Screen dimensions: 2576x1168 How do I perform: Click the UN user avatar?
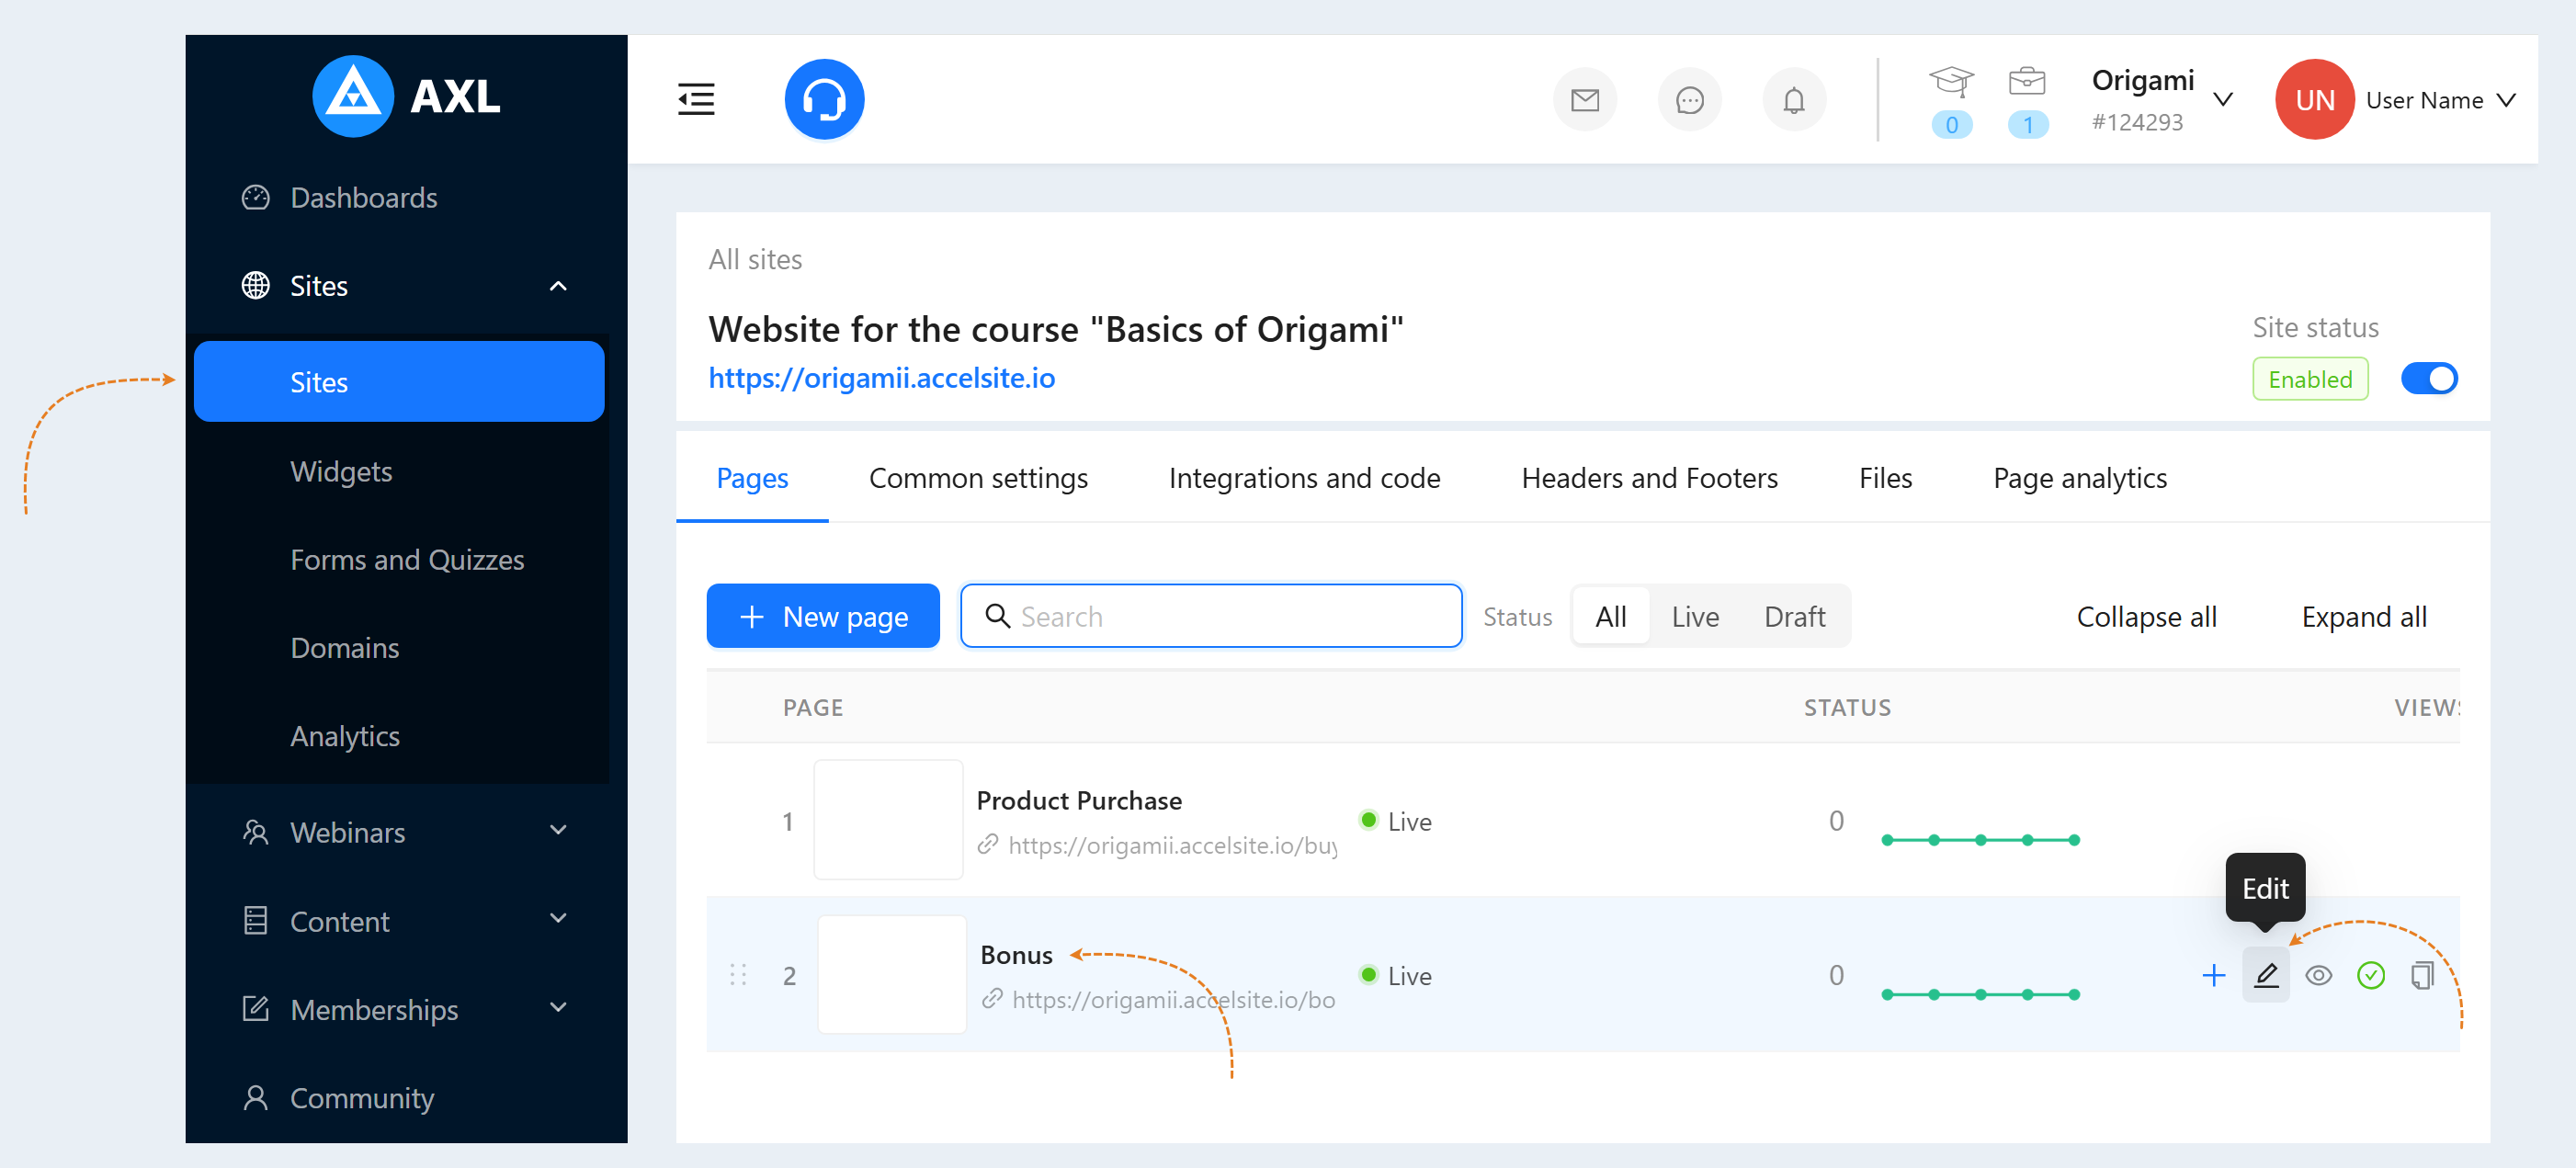tap(2314, 99)
